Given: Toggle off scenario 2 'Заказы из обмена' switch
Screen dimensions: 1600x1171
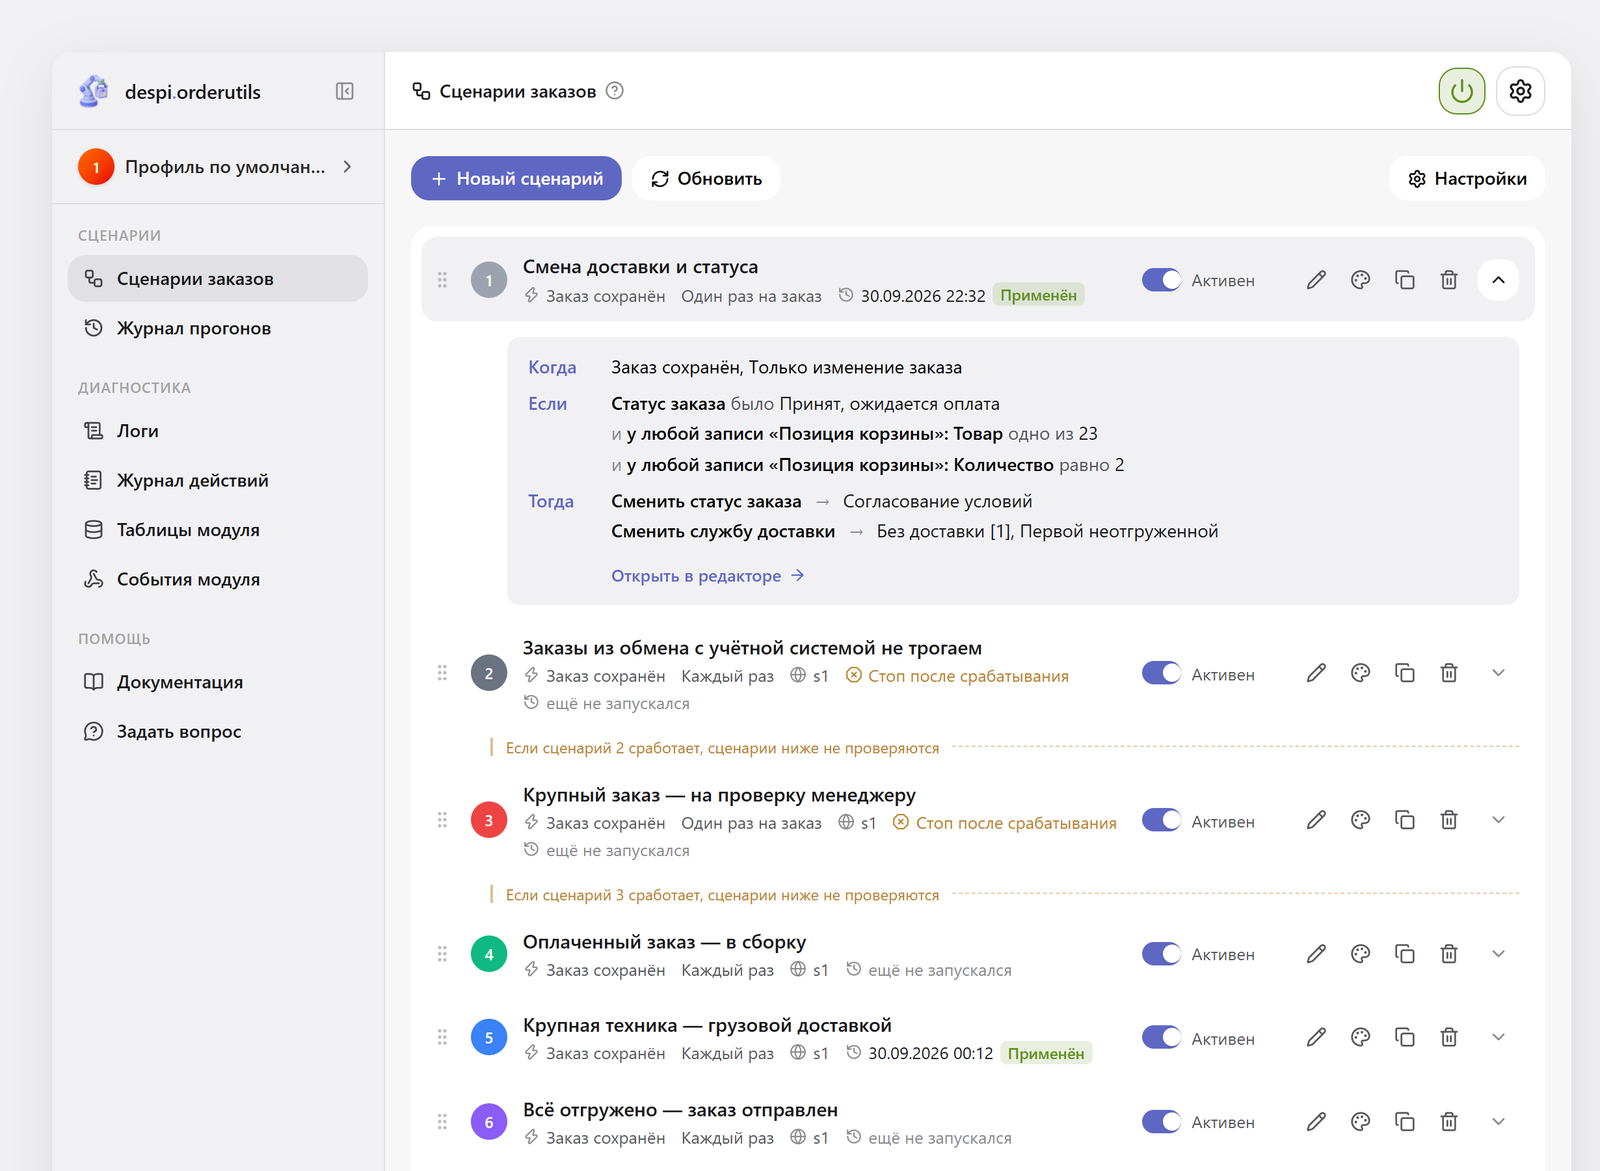Looking at the screenshot, I should coord(1161,673).
